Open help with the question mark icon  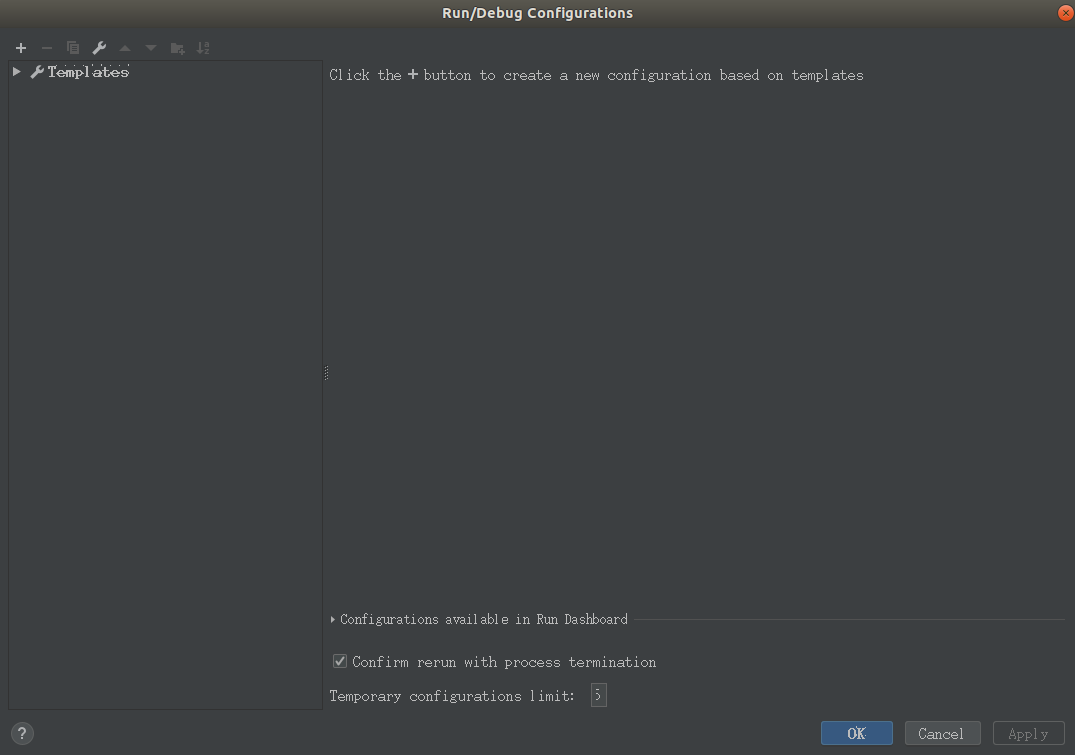(x=21, y=733)
